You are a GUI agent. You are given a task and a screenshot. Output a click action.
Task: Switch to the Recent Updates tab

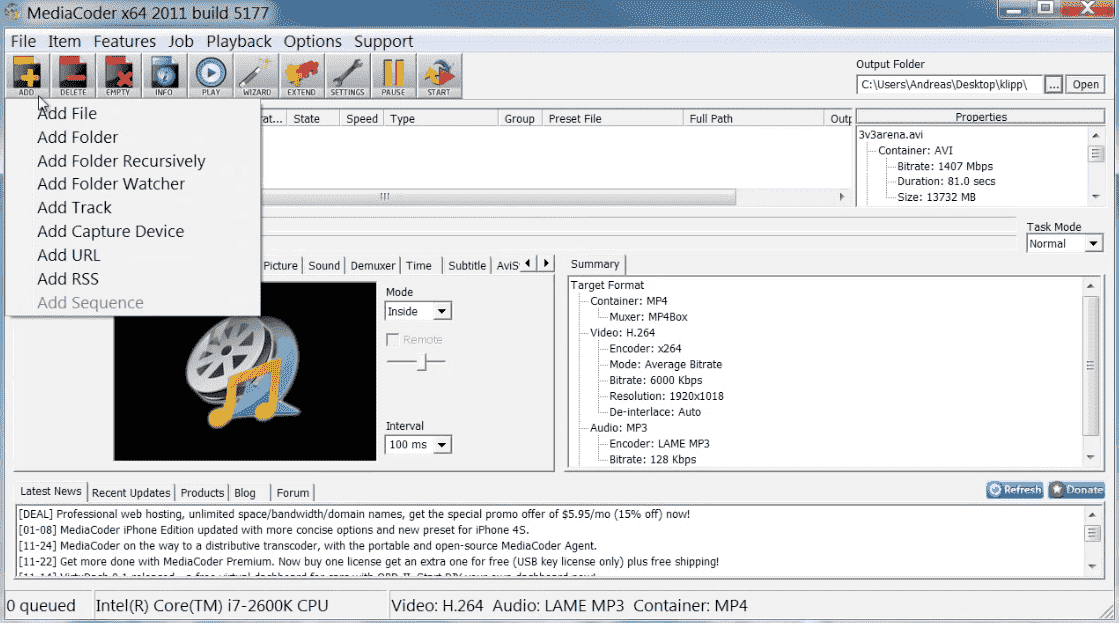132,493
